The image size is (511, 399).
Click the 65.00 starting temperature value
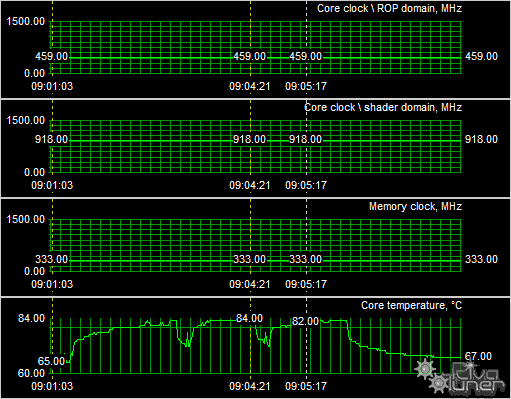51,361
